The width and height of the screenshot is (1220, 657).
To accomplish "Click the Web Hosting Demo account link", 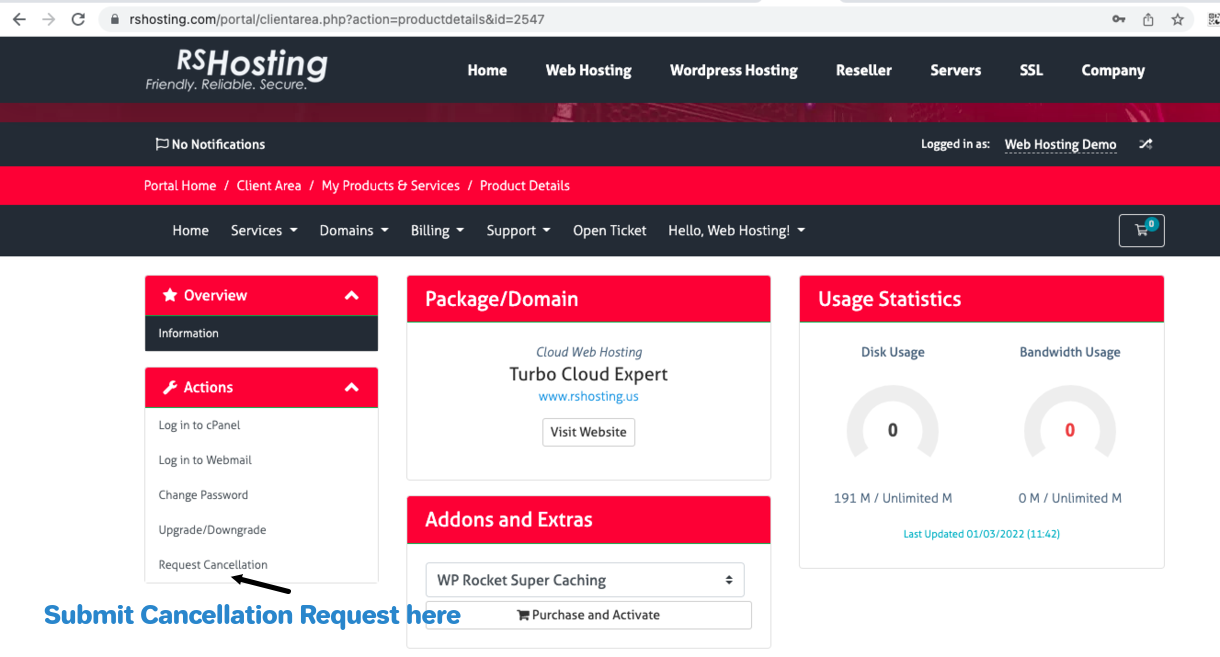I will 1060,144.
